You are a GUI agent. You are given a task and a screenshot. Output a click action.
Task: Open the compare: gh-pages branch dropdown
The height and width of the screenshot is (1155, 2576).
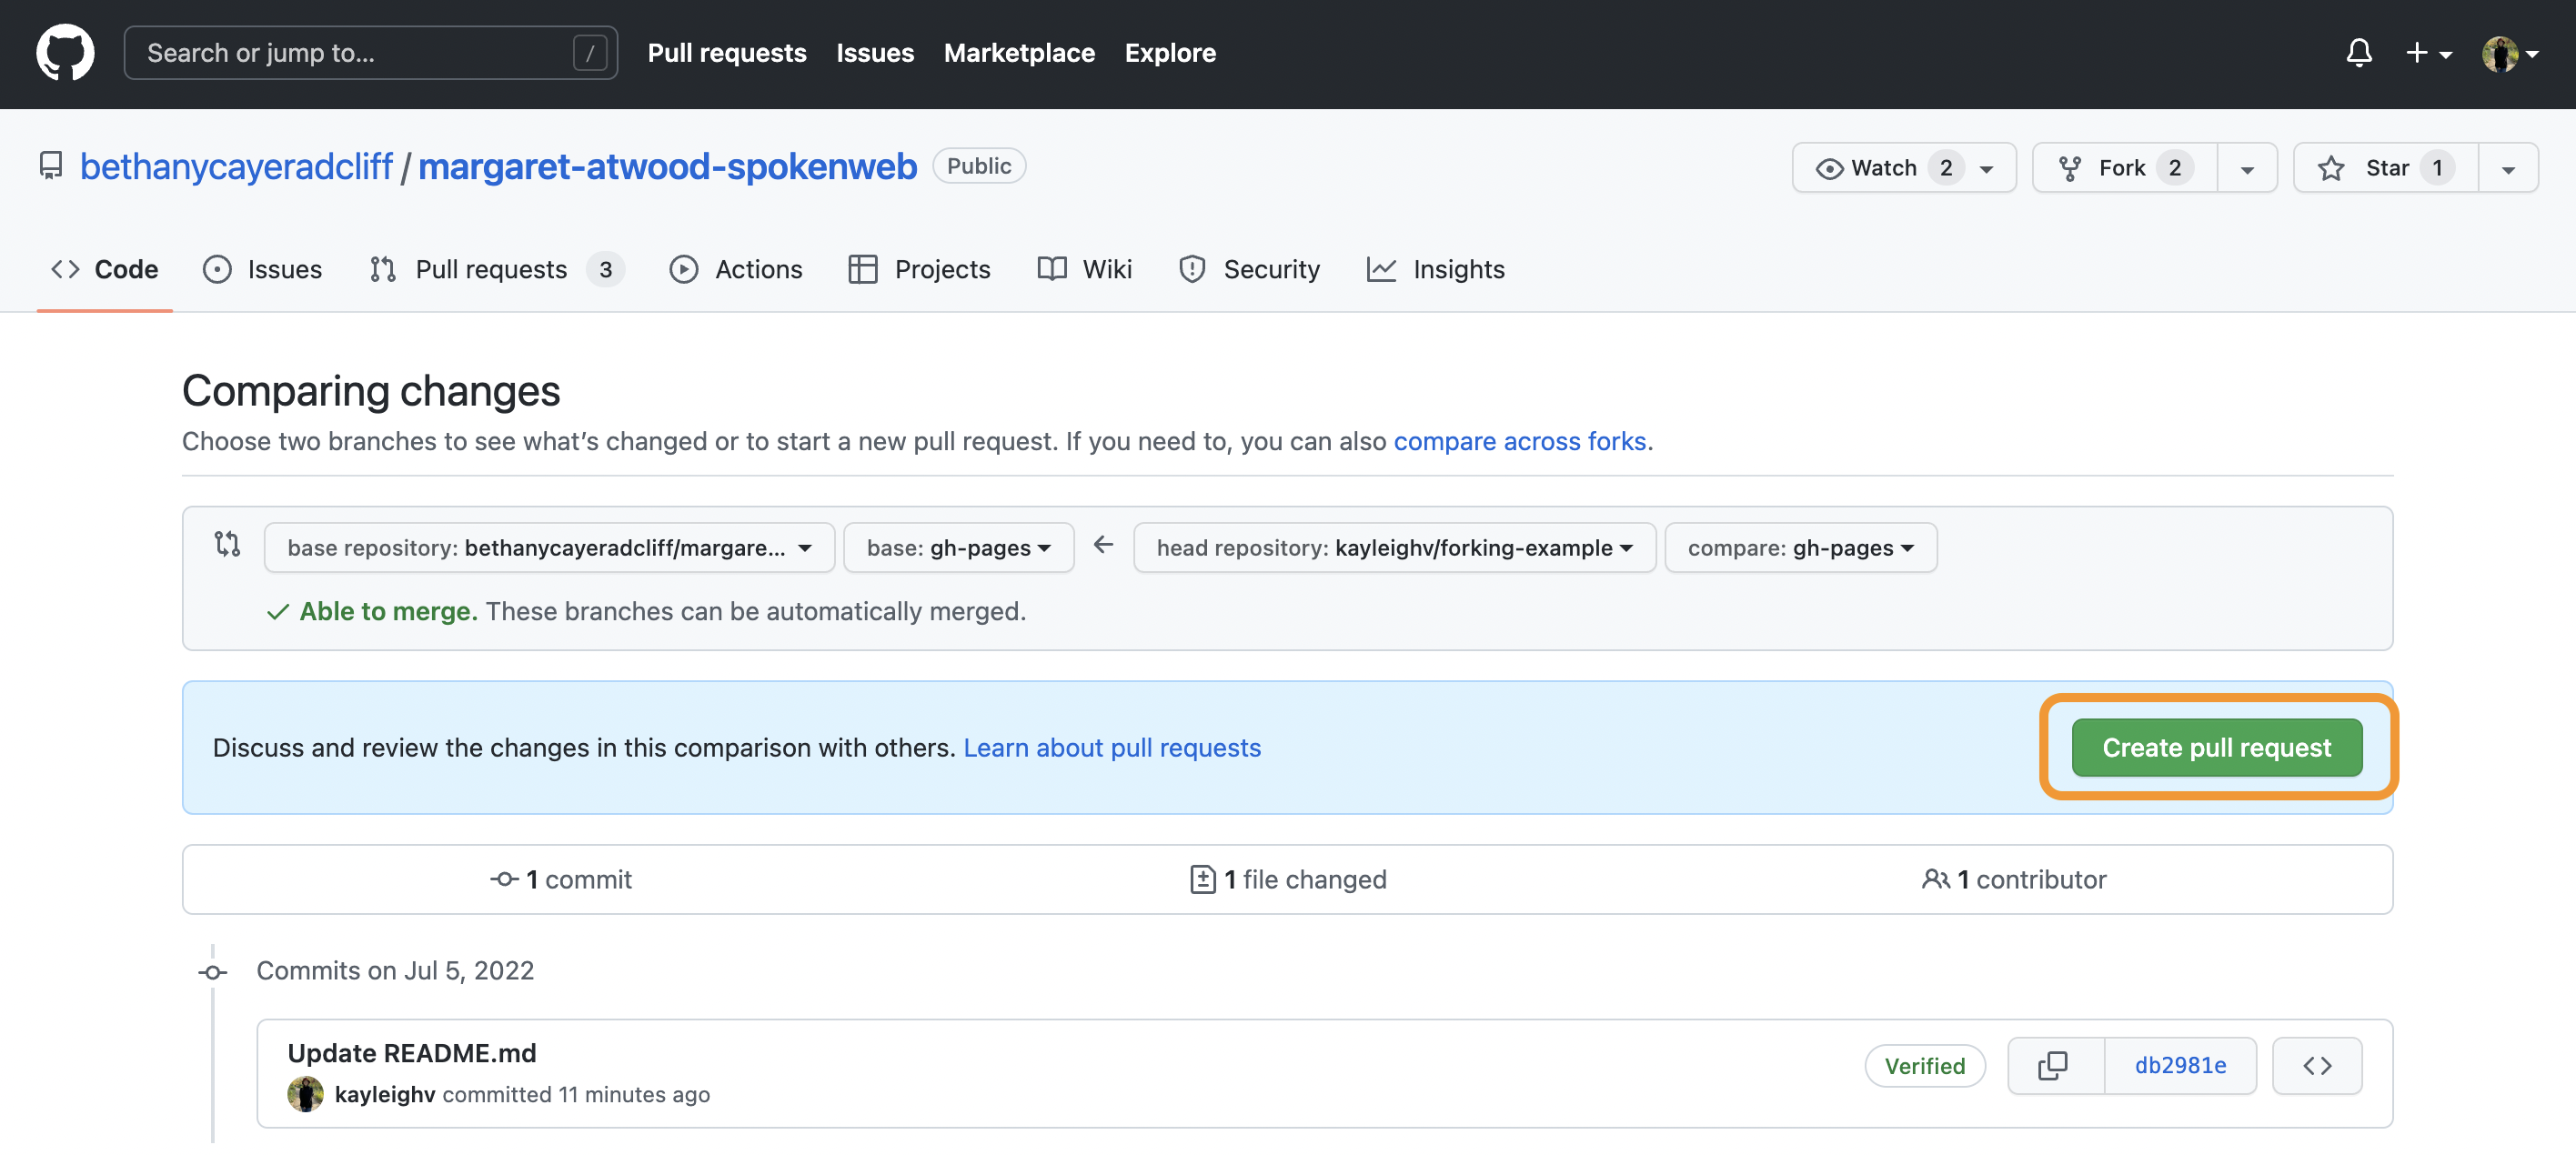pos(1800,548)
